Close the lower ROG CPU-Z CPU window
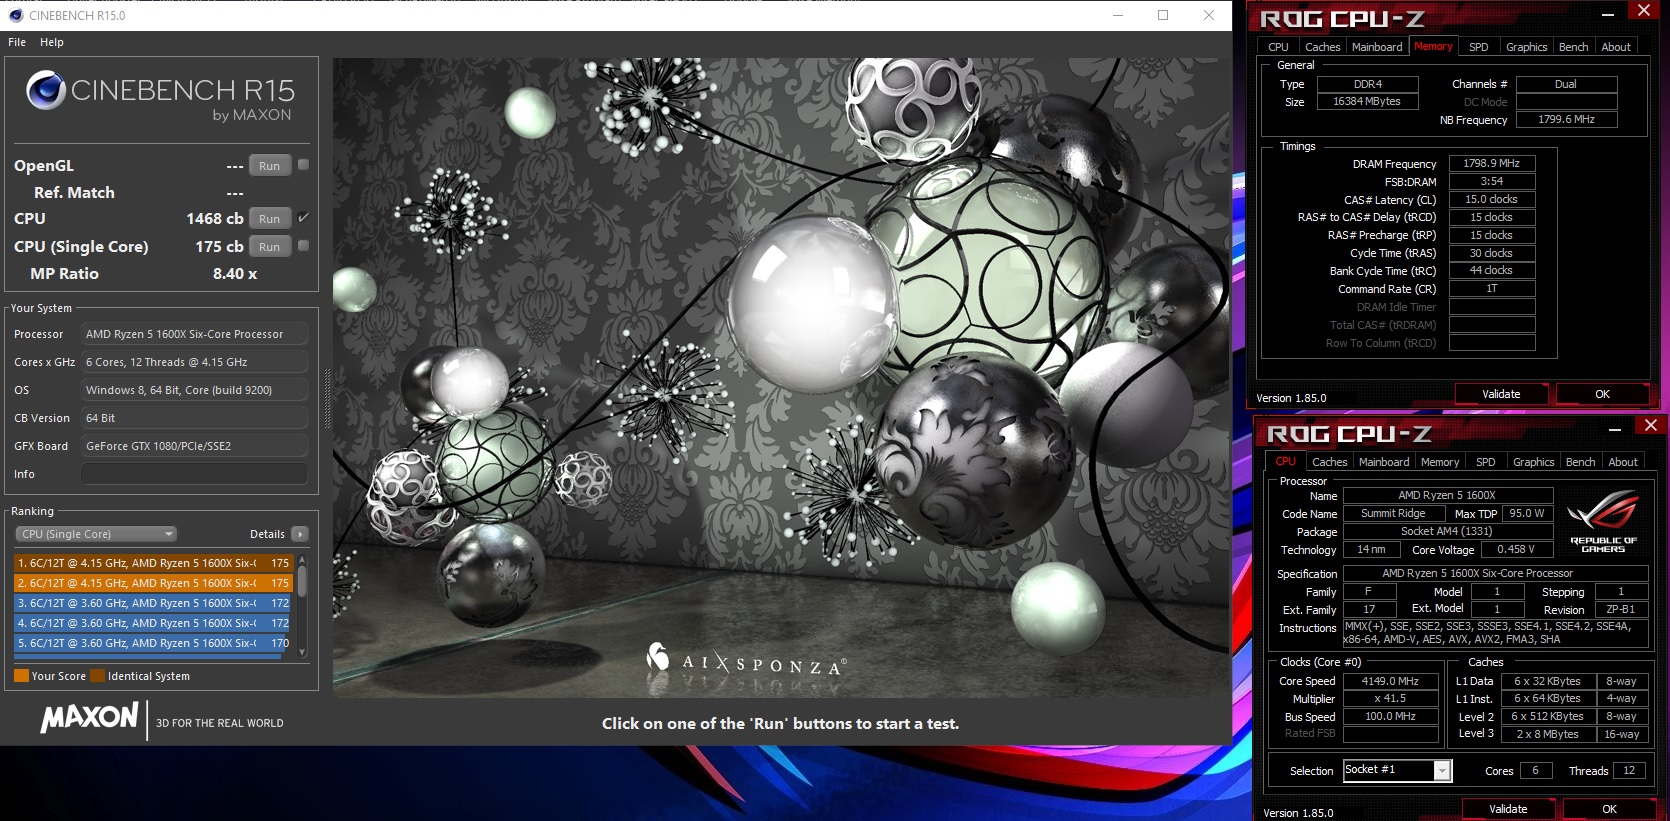The image size is (1670, 821). click(x=1651, y=426)
